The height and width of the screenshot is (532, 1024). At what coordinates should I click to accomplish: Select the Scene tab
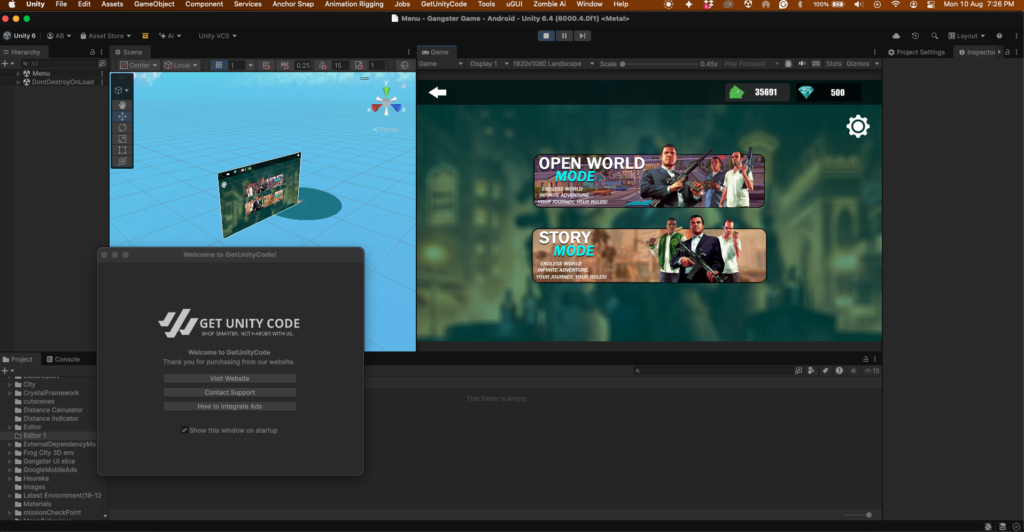129,52
